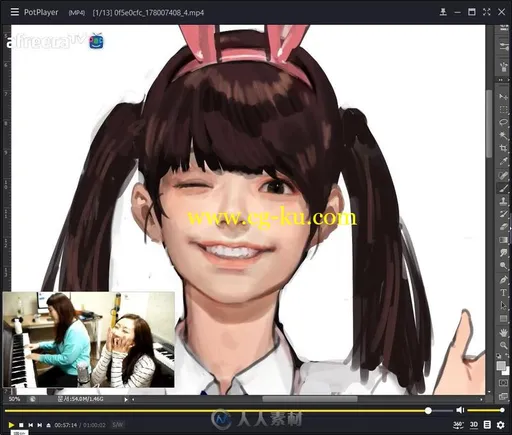Select the Rectangular Marquee tool
This screenshot has height=435, width=512.
point(503,109)
